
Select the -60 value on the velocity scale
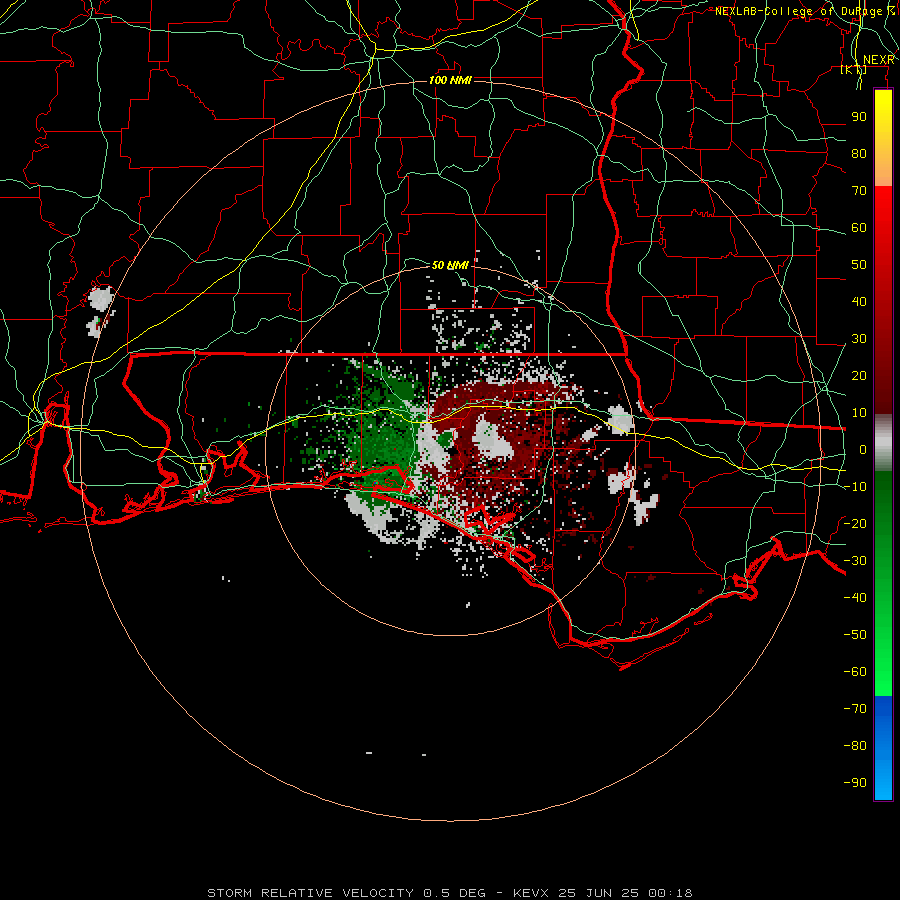point(855,672)
